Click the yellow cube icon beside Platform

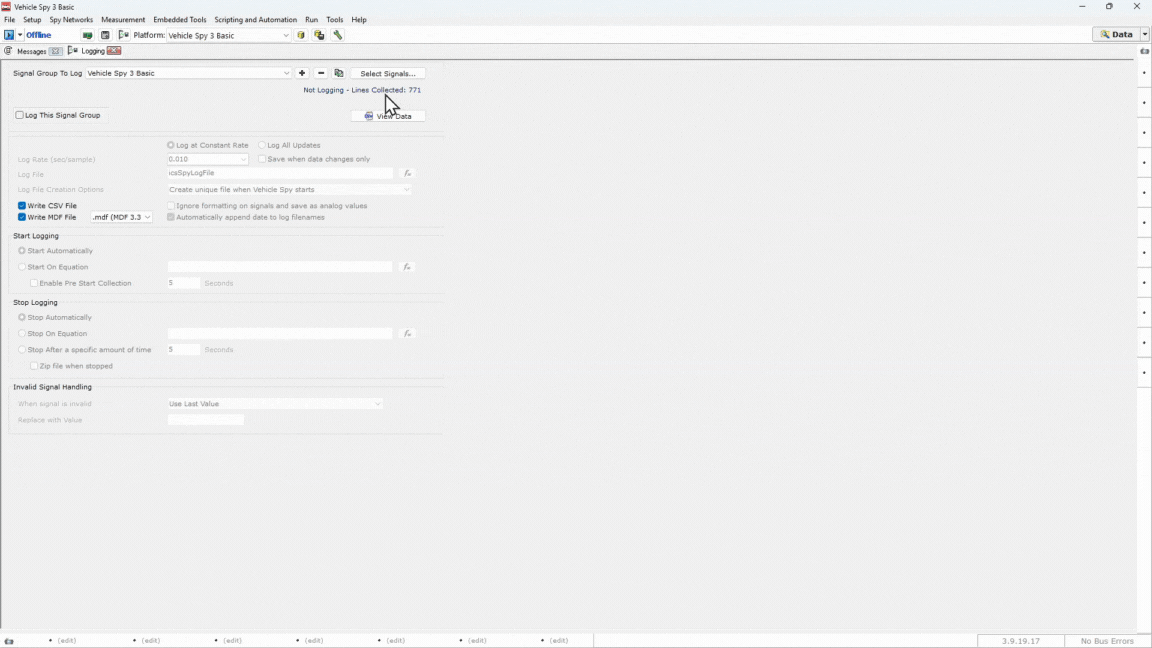301,35
